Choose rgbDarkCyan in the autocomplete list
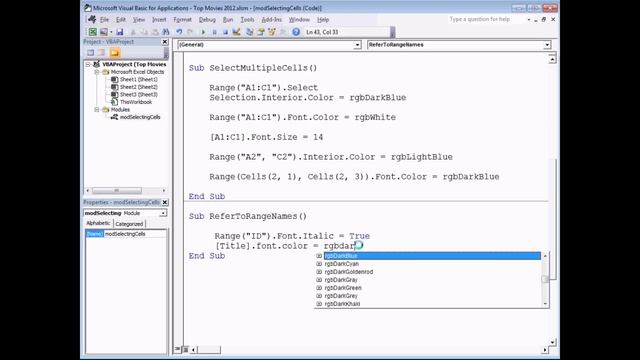This screenshot has width=640, height=360. (428, 264)
